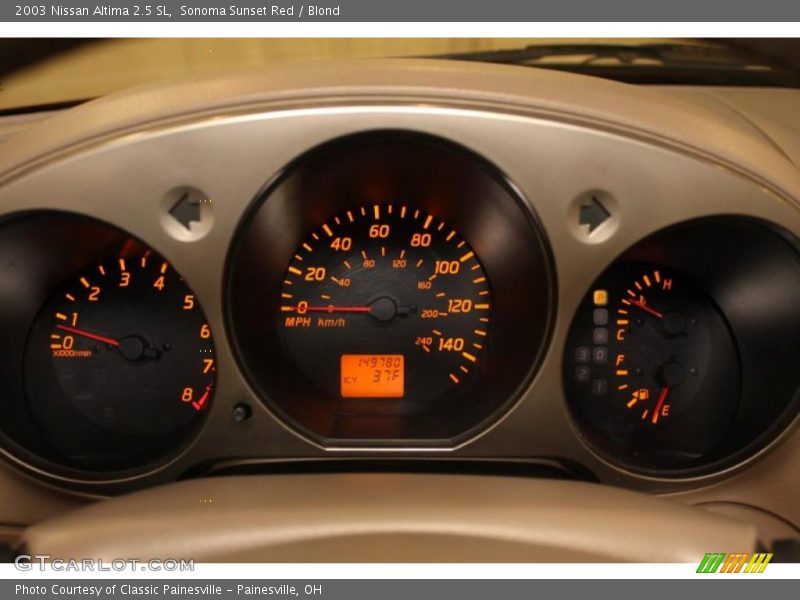
Task: Click the large 60 on the mph scale
Action: point(379,232)
